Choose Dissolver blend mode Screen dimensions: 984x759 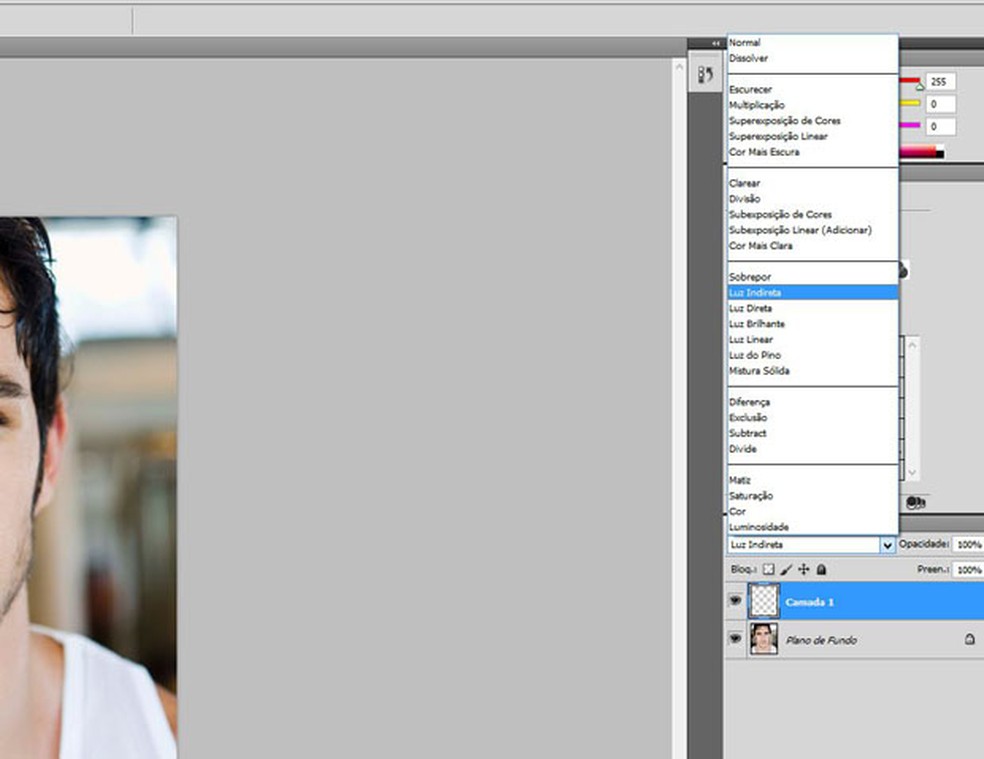[813, 58]
